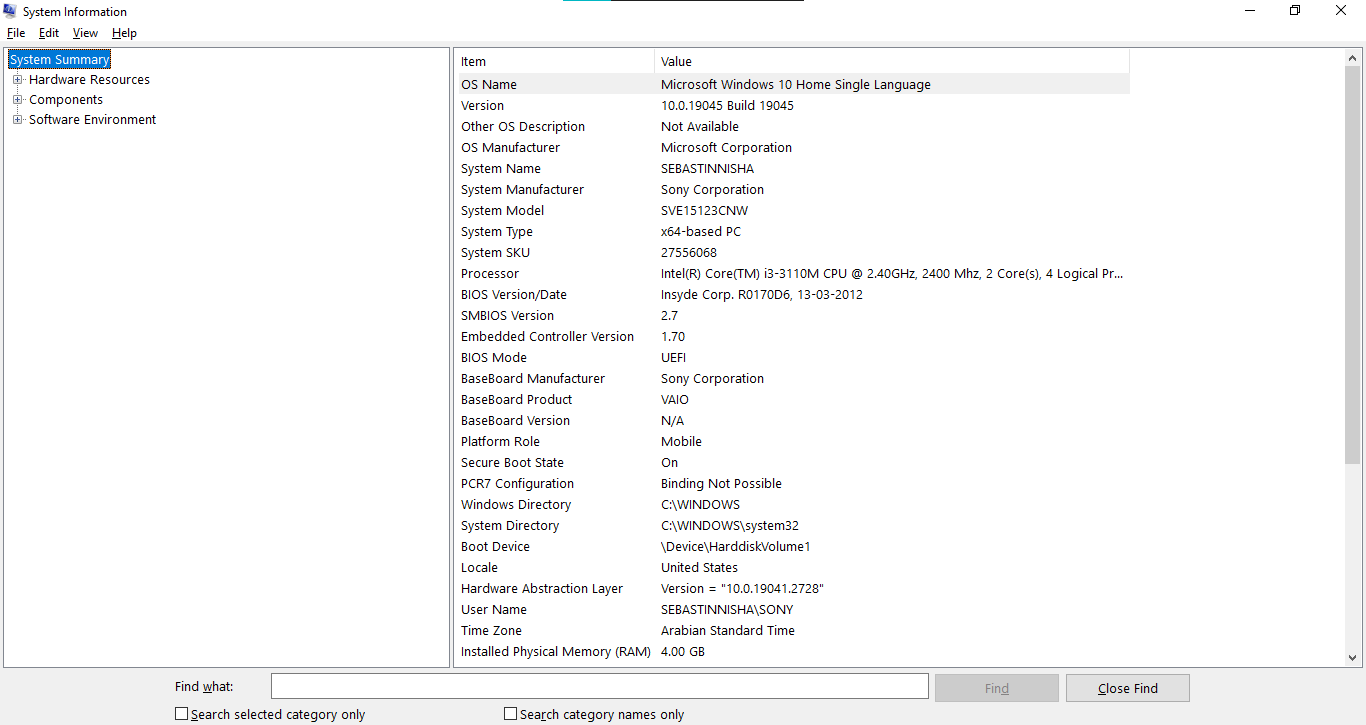Select System Summary in the tree
The height and width of the screenshot is (725, 1366).
tap(58, 59)
